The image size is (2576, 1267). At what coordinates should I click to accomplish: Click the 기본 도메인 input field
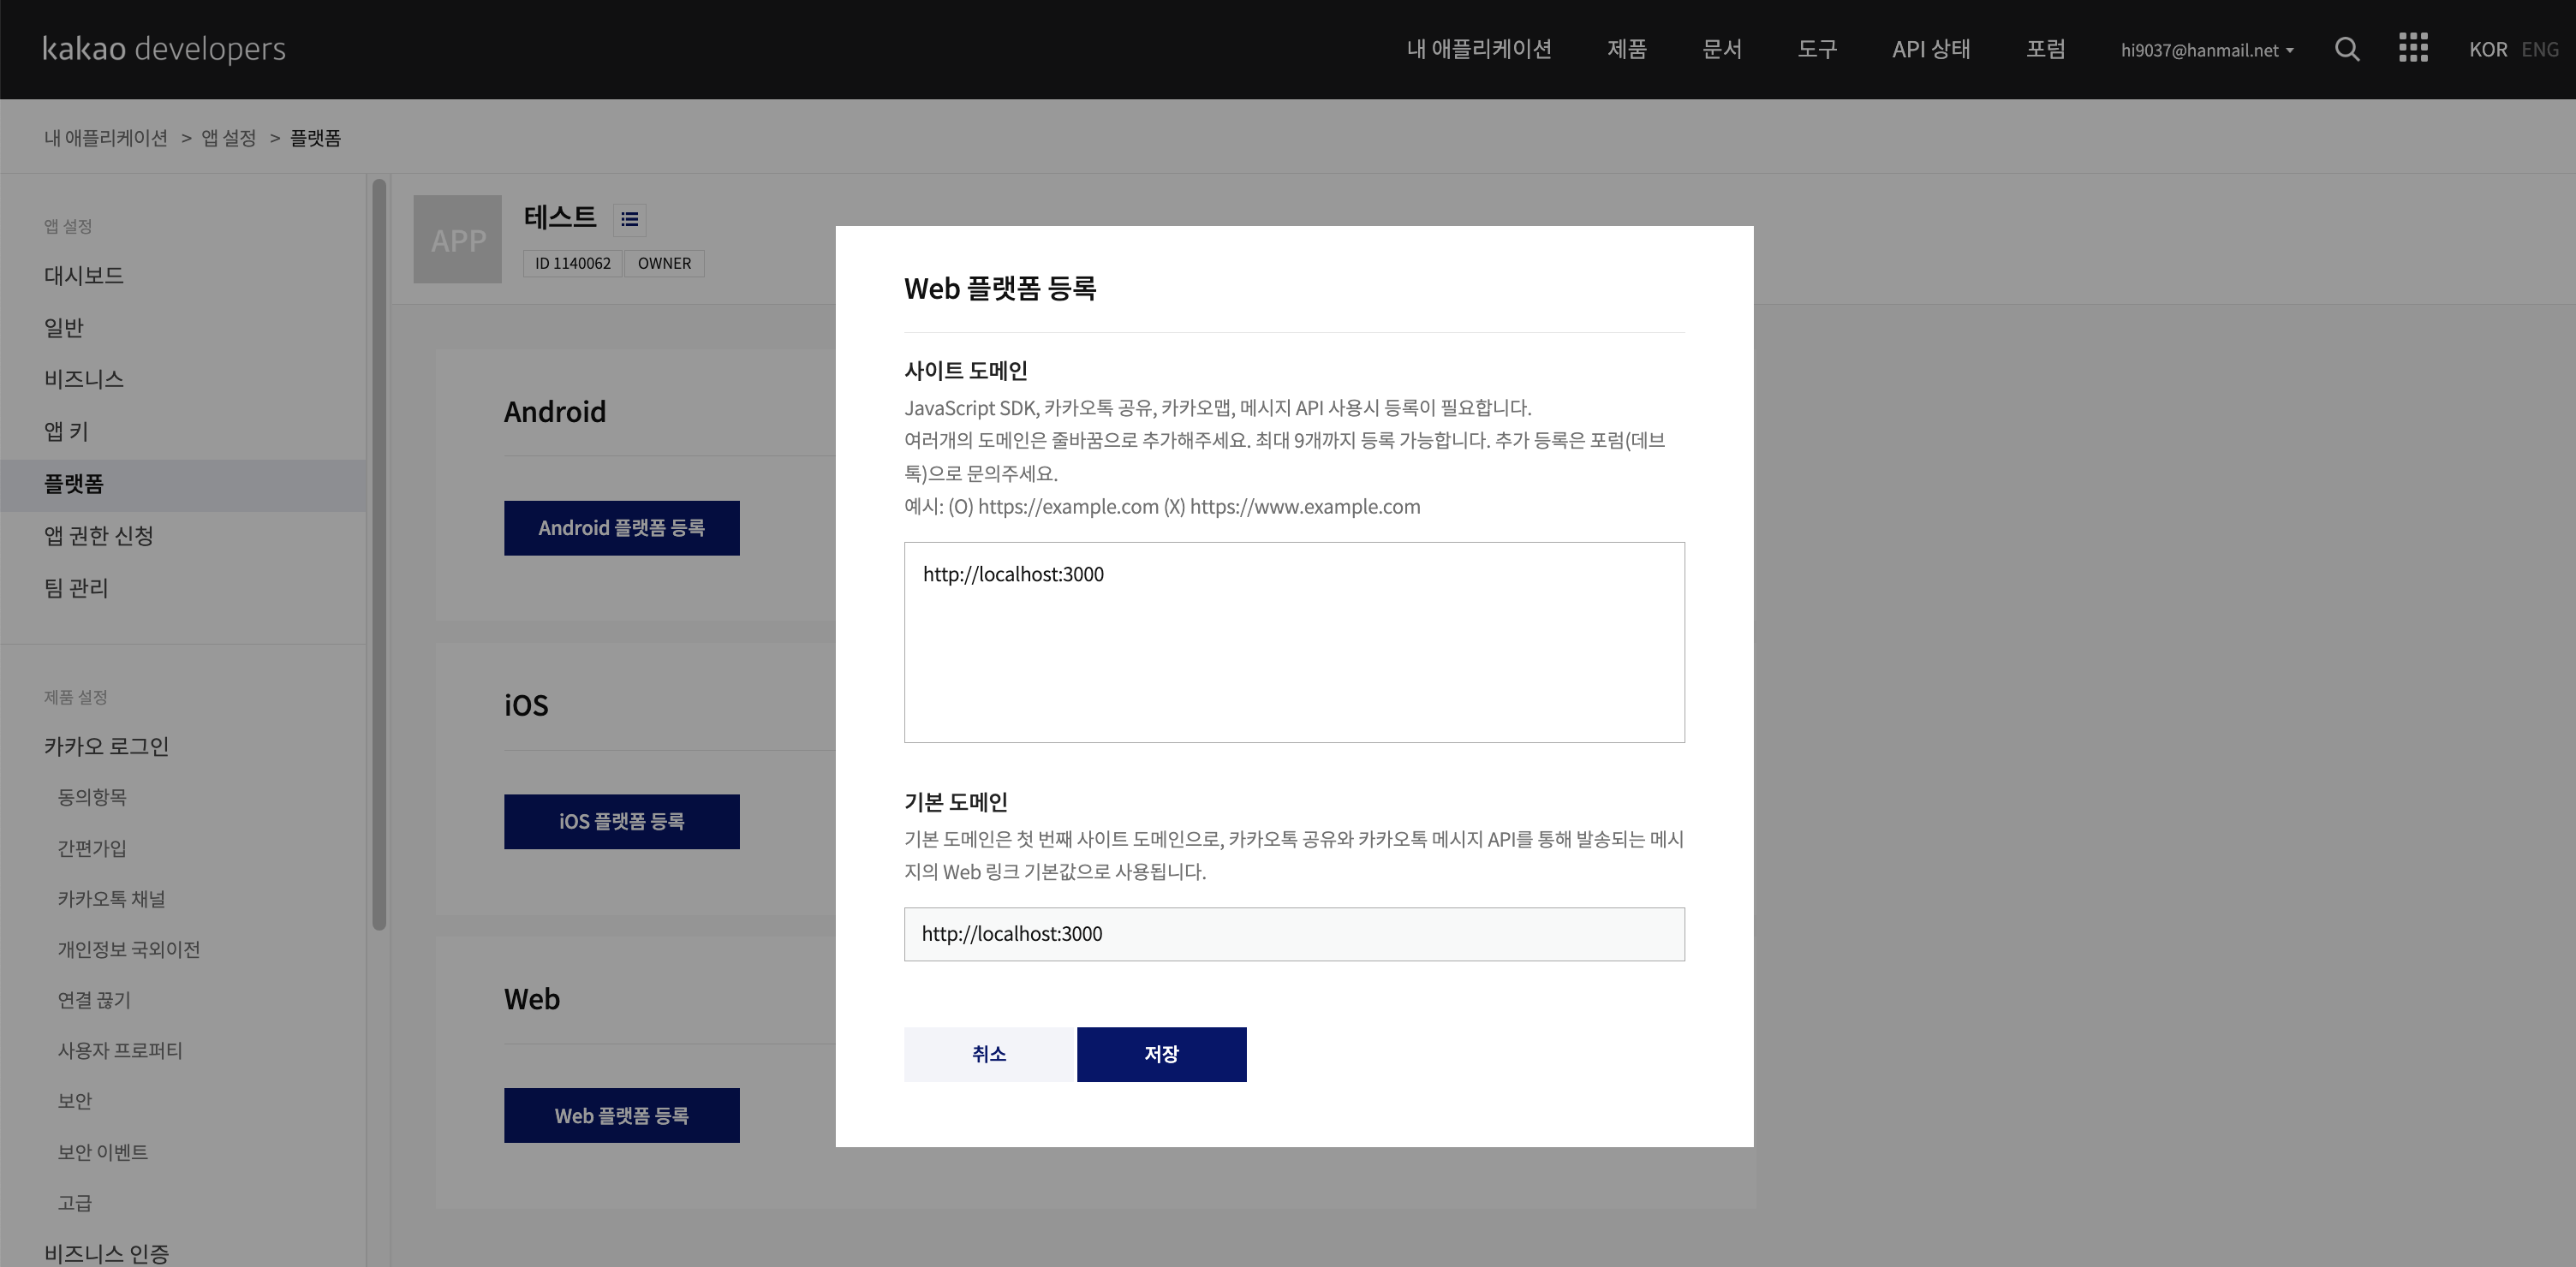1293,934
